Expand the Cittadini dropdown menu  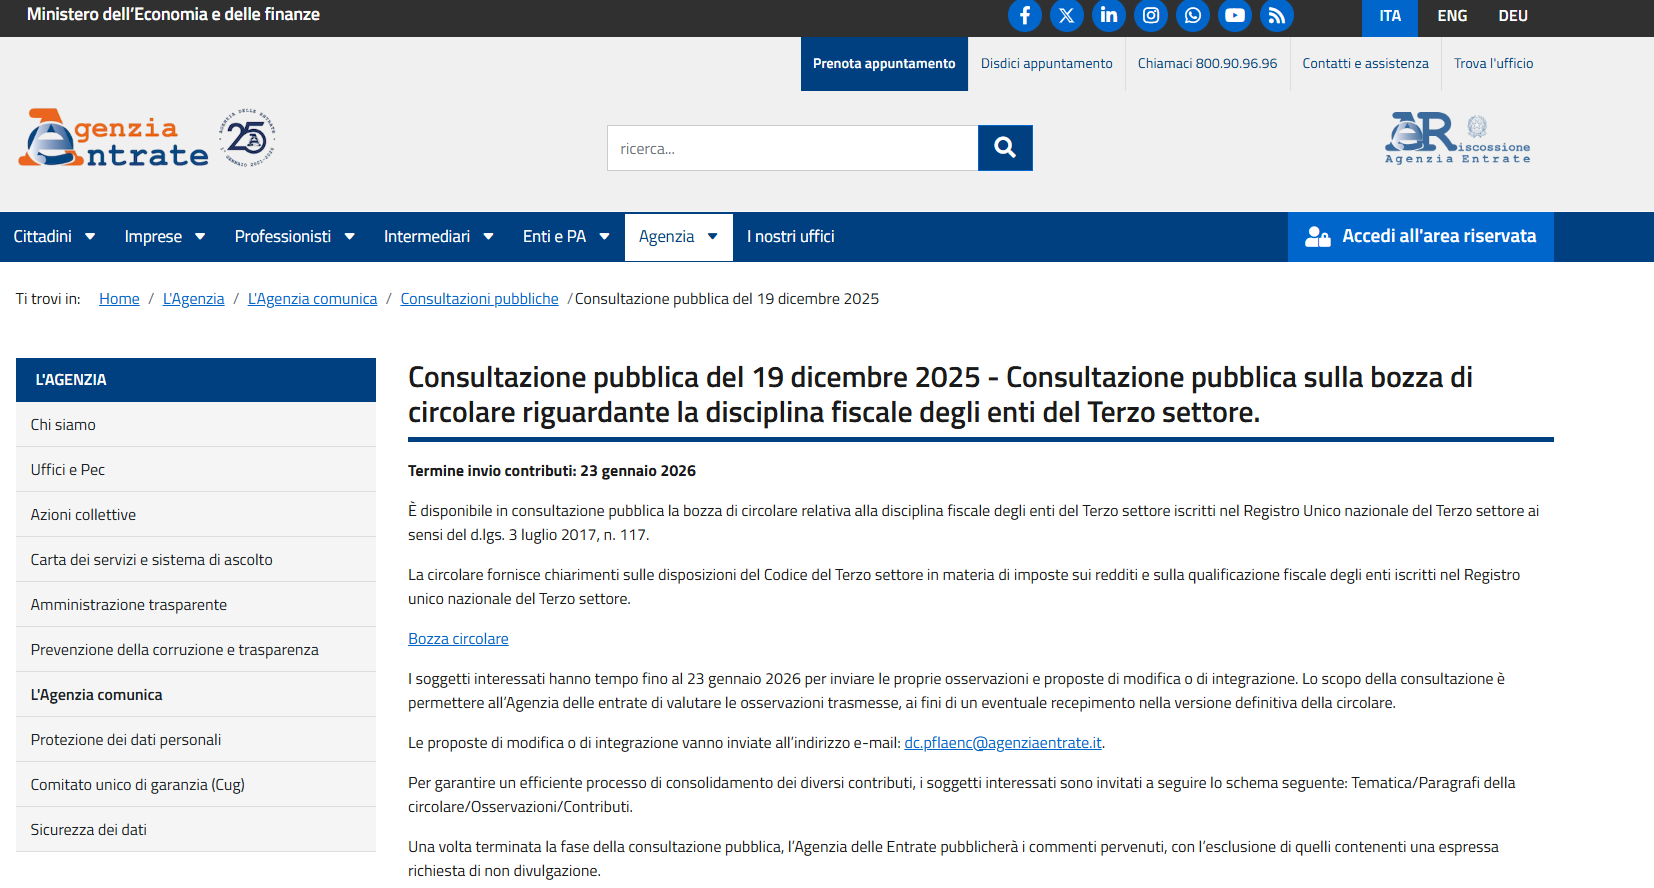[54, 237]
